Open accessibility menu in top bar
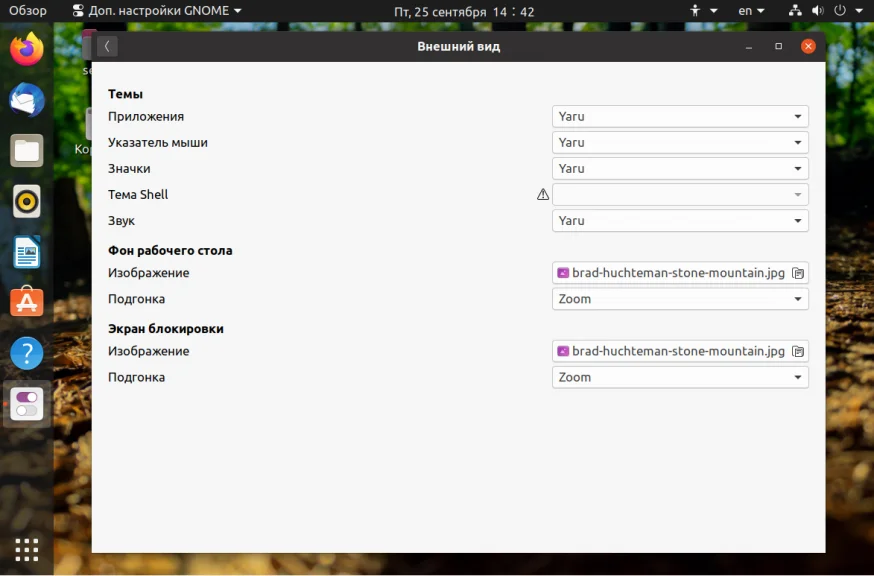874x576 pixels. coord(703,11)
